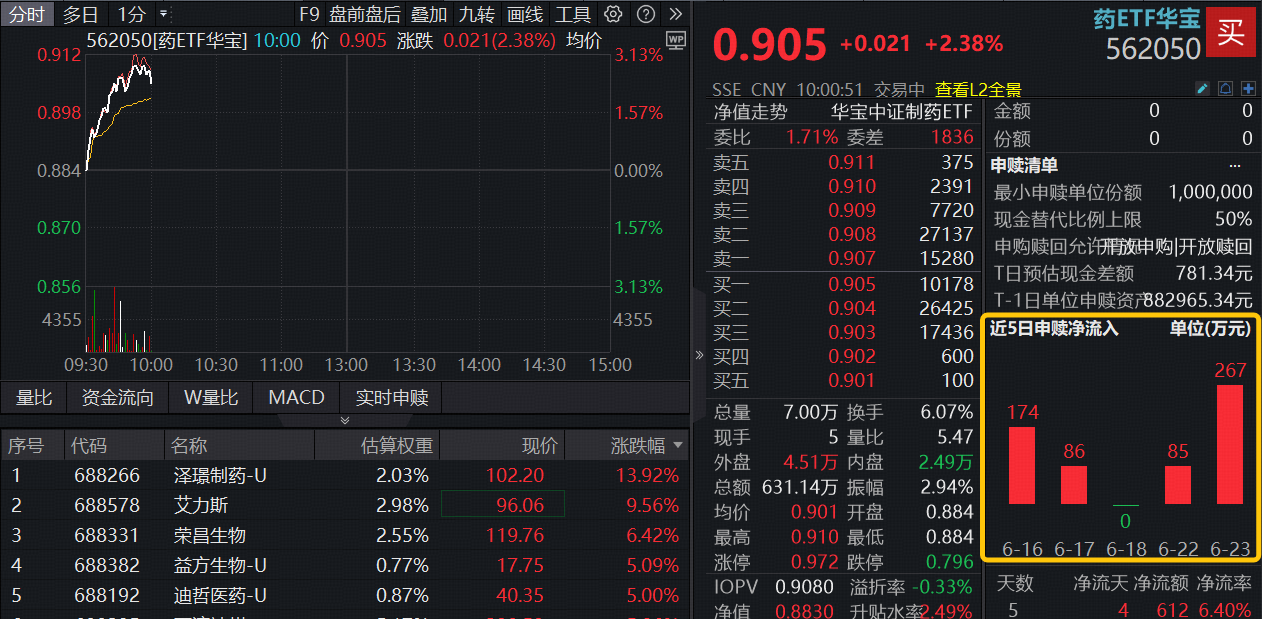This screenshot has height=619, width=1262.
Task: Toggle 九转 indicator
Action: point(477,14)
